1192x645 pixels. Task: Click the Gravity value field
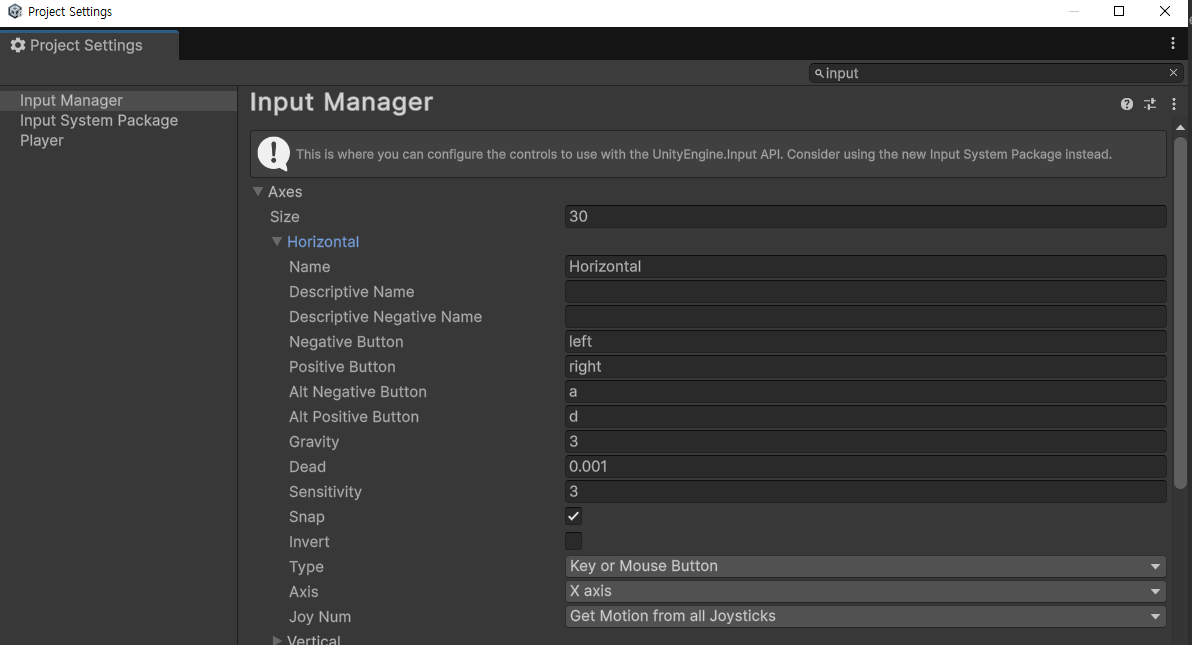click(x=865, y=442)
